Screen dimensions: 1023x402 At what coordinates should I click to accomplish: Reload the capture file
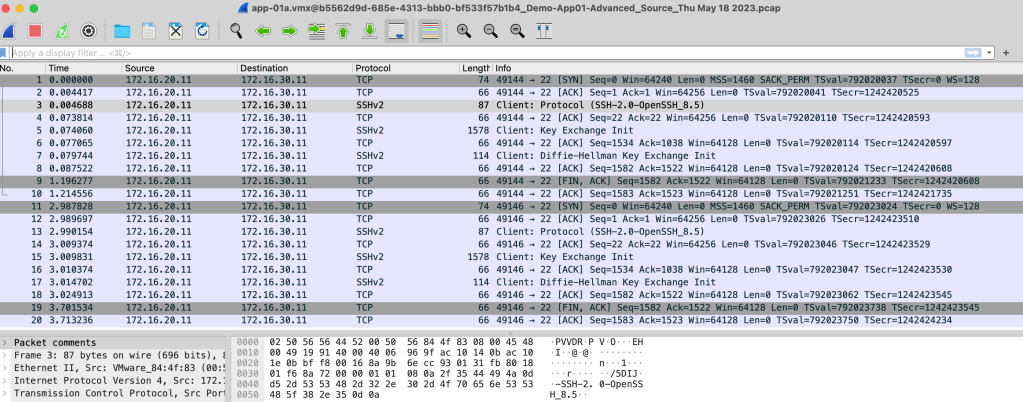tap(202, 31)
